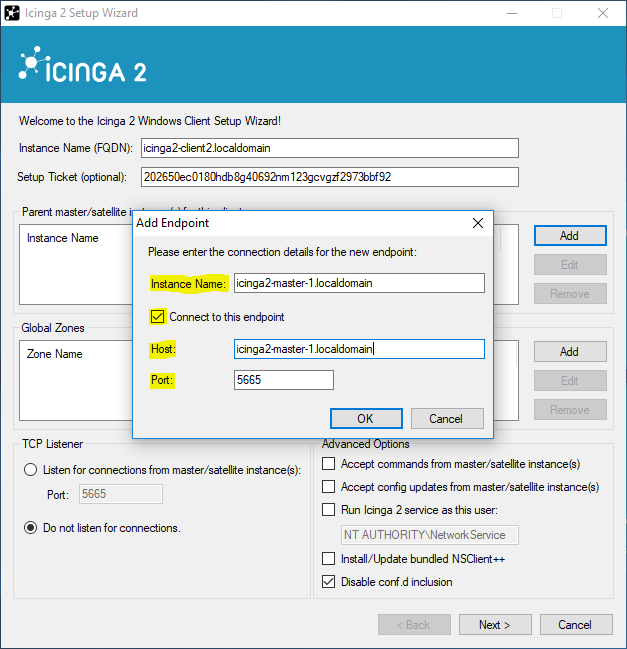Screen dimensions: 627x649
Task: Click the Instance Name column header
Action: coord(62,238)
